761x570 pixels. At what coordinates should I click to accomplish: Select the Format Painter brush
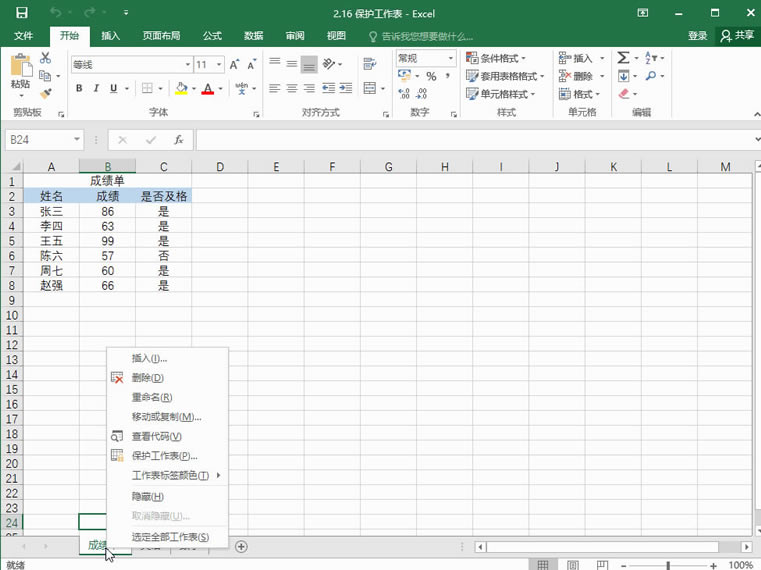[x=46, y=93]
